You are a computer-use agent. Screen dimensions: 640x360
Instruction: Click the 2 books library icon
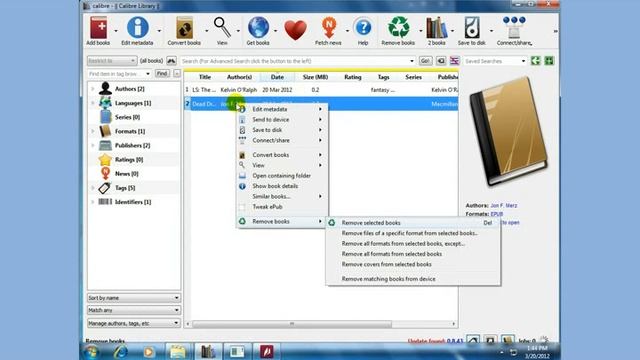(437, 31)
